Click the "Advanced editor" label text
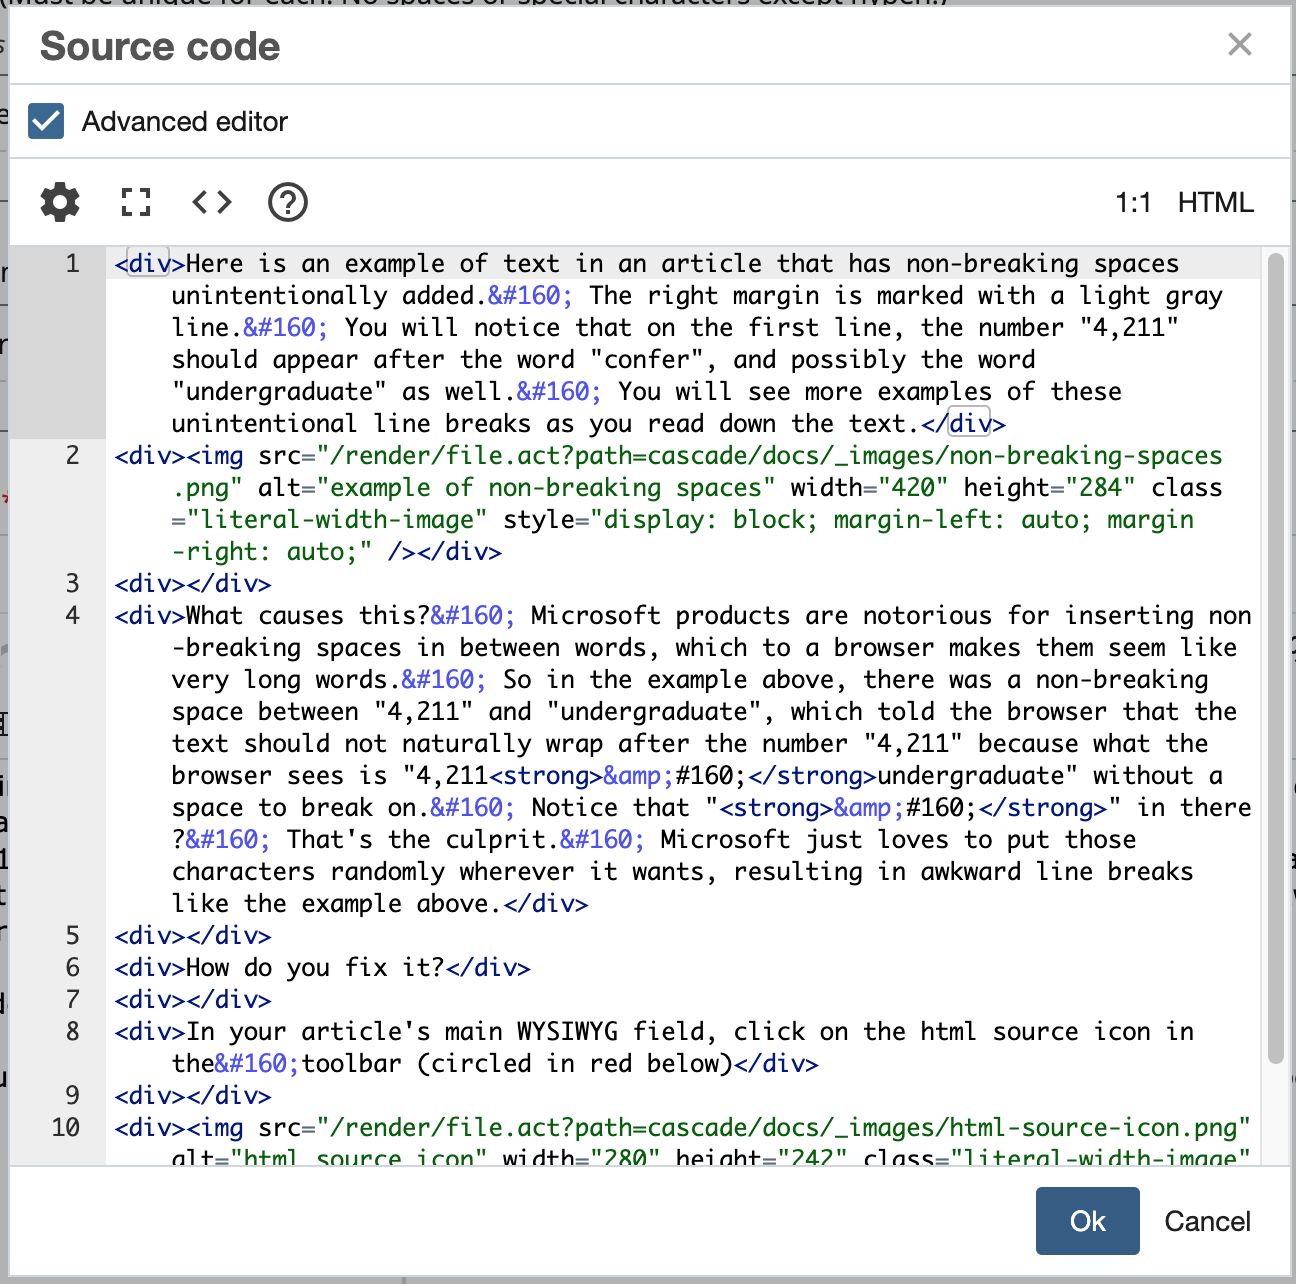The image size is (1296, 1284). (185, 121)
